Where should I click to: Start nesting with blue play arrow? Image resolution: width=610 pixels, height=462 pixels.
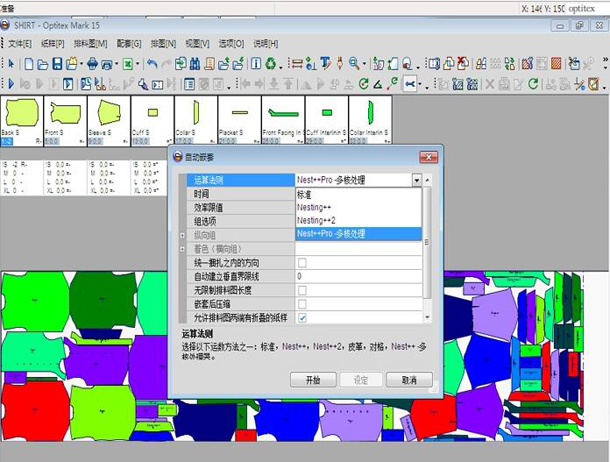(11, 84)
